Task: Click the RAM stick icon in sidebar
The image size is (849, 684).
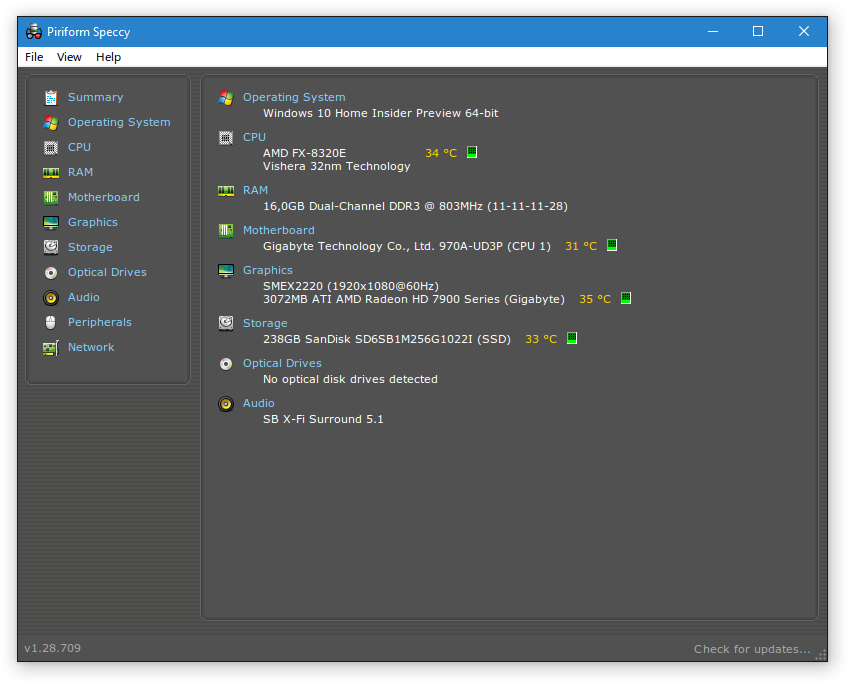Action: [x=51, y=173]
